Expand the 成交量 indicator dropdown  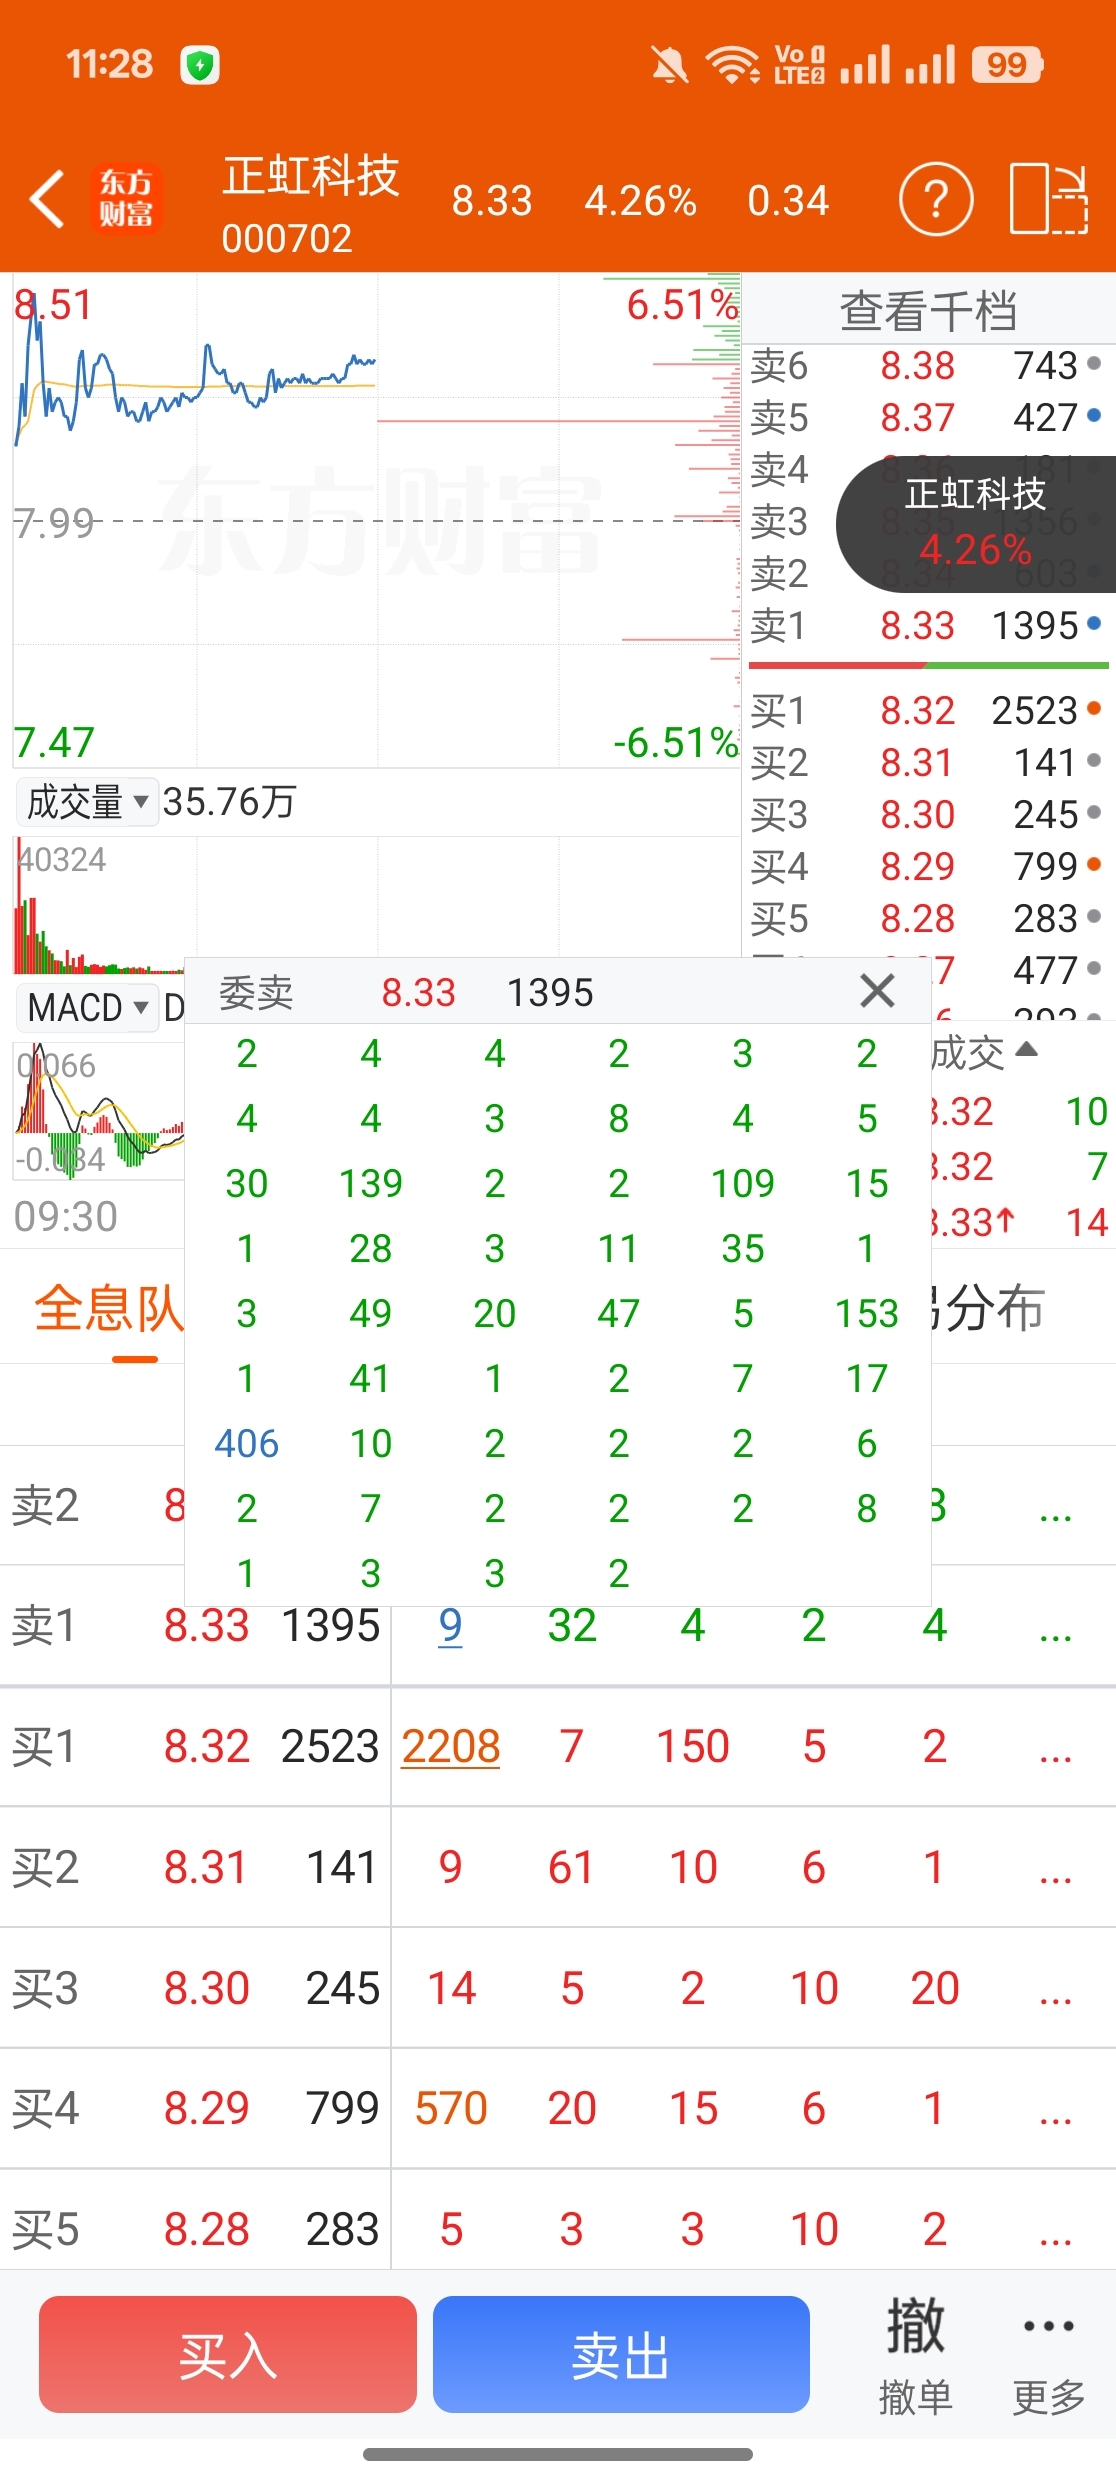coord(88,802)
